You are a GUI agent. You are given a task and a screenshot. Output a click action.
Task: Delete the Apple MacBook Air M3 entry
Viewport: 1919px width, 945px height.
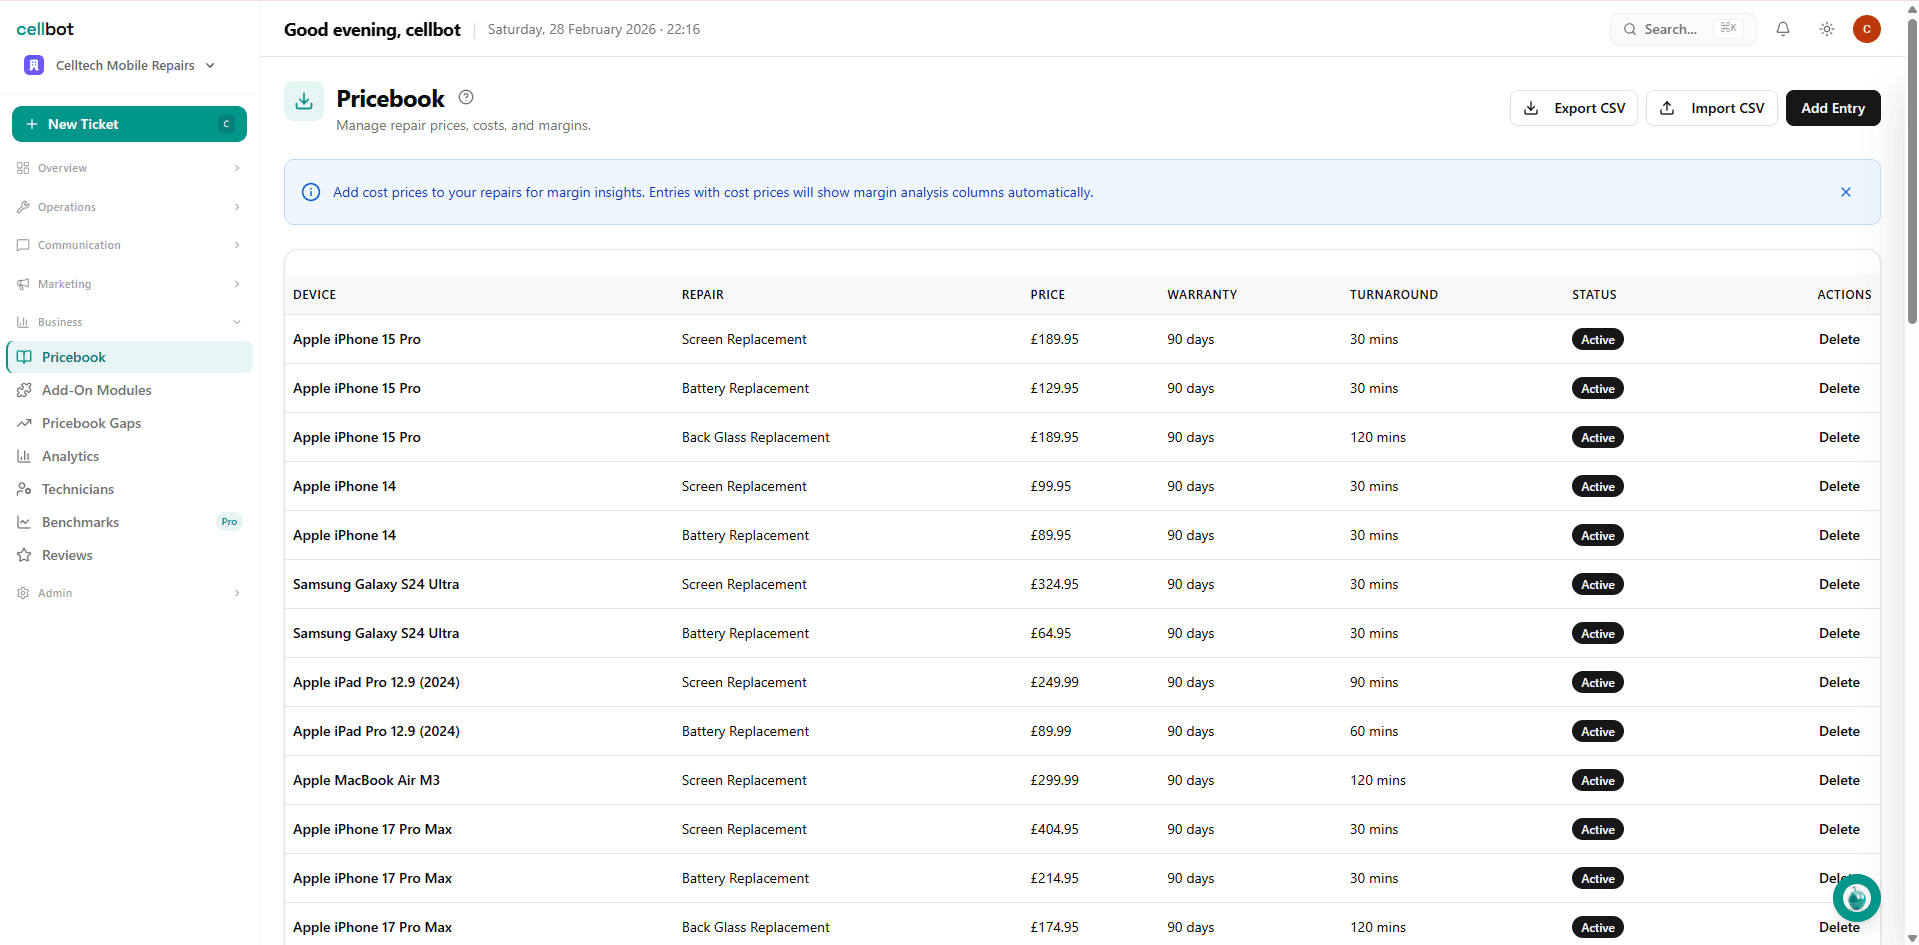tap(1839, 780)
